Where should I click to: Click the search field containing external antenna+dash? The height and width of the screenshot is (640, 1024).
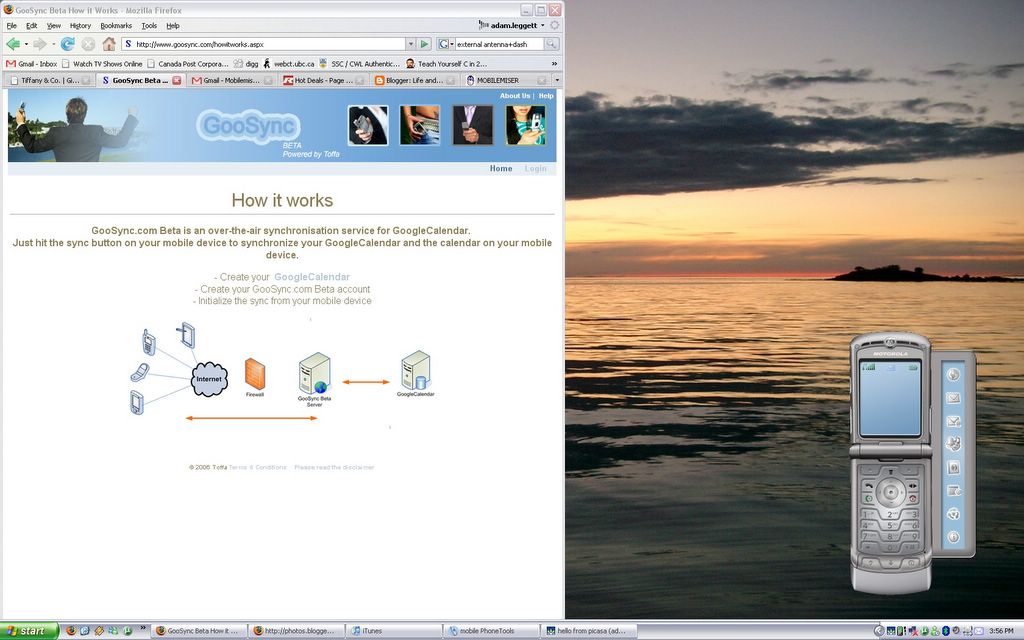499,44
